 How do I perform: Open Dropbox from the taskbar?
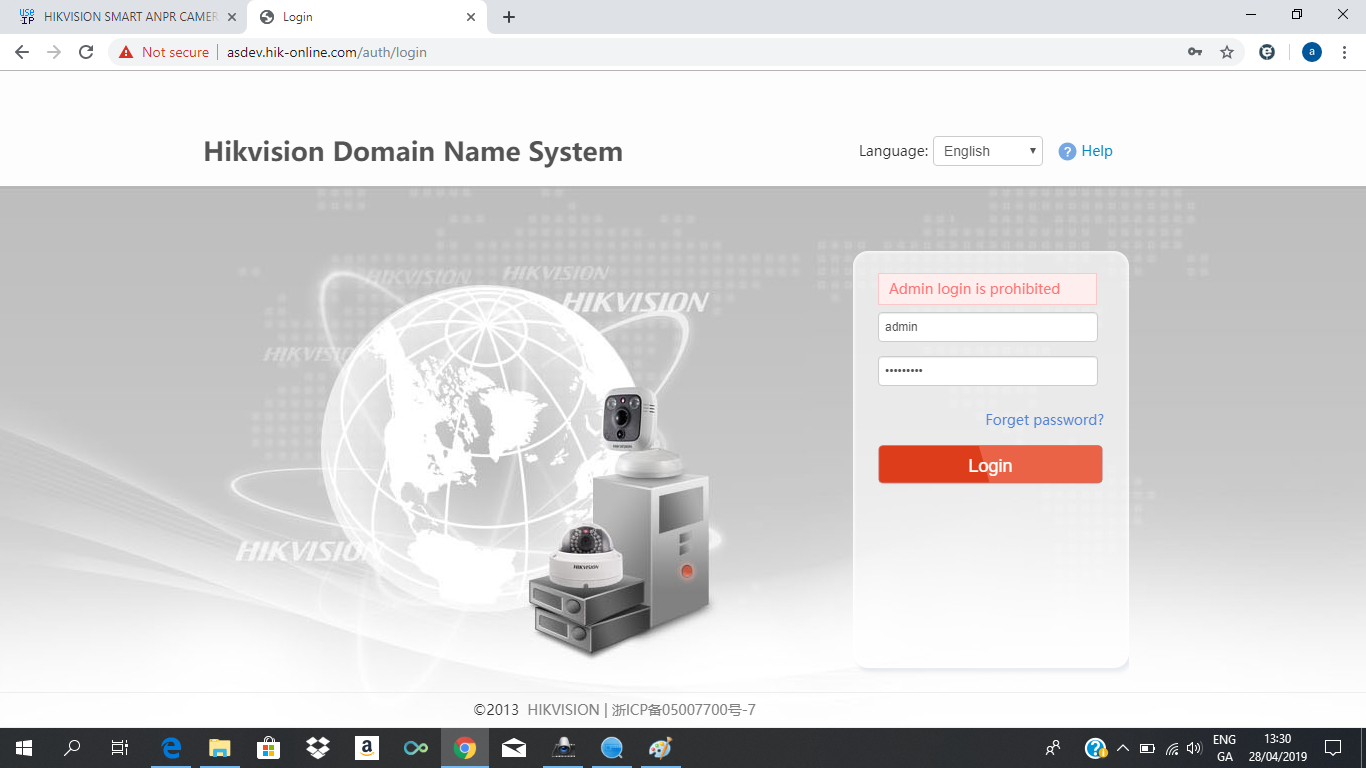pyautogui.click(x=318, y=748)
